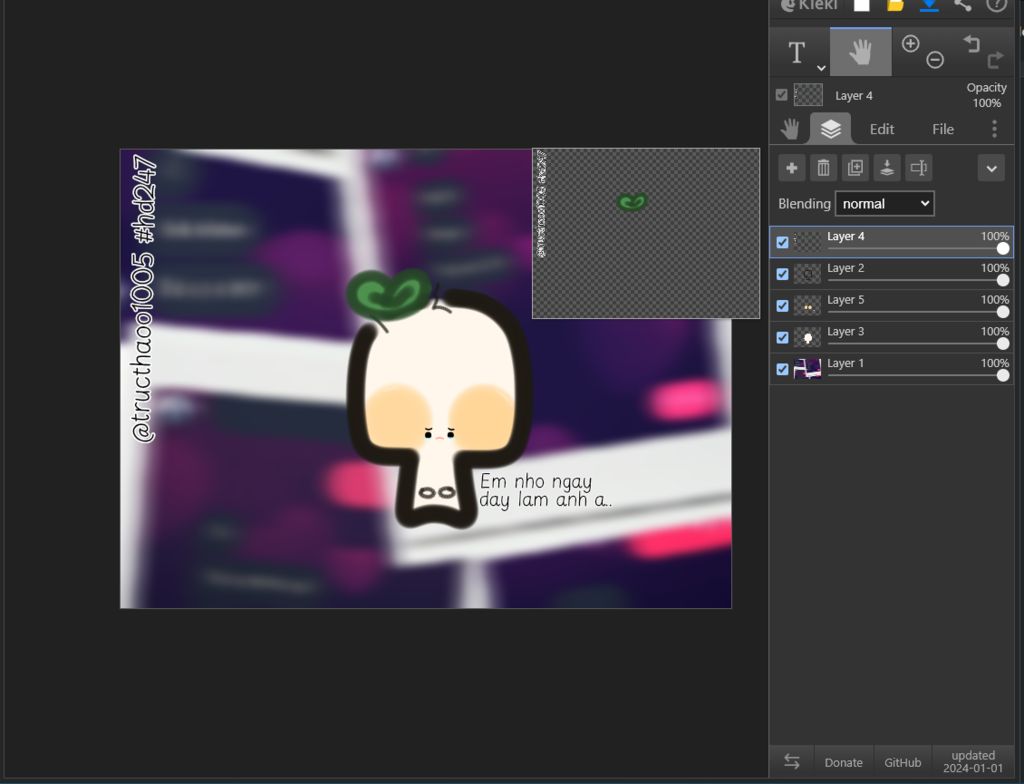Image resolution: width=1024 pixels, height=784 pixels.
Task: Add a new layer
Action: coord(792,168)
